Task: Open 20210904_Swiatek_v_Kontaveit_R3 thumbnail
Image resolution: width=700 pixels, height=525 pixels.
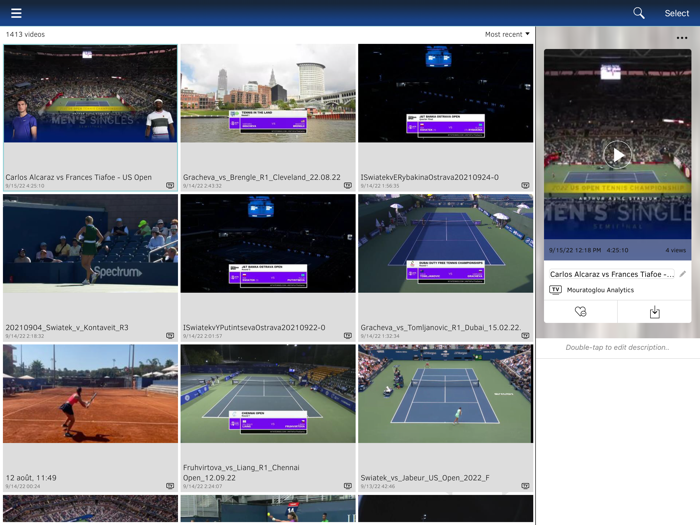Action: [91, 243]
